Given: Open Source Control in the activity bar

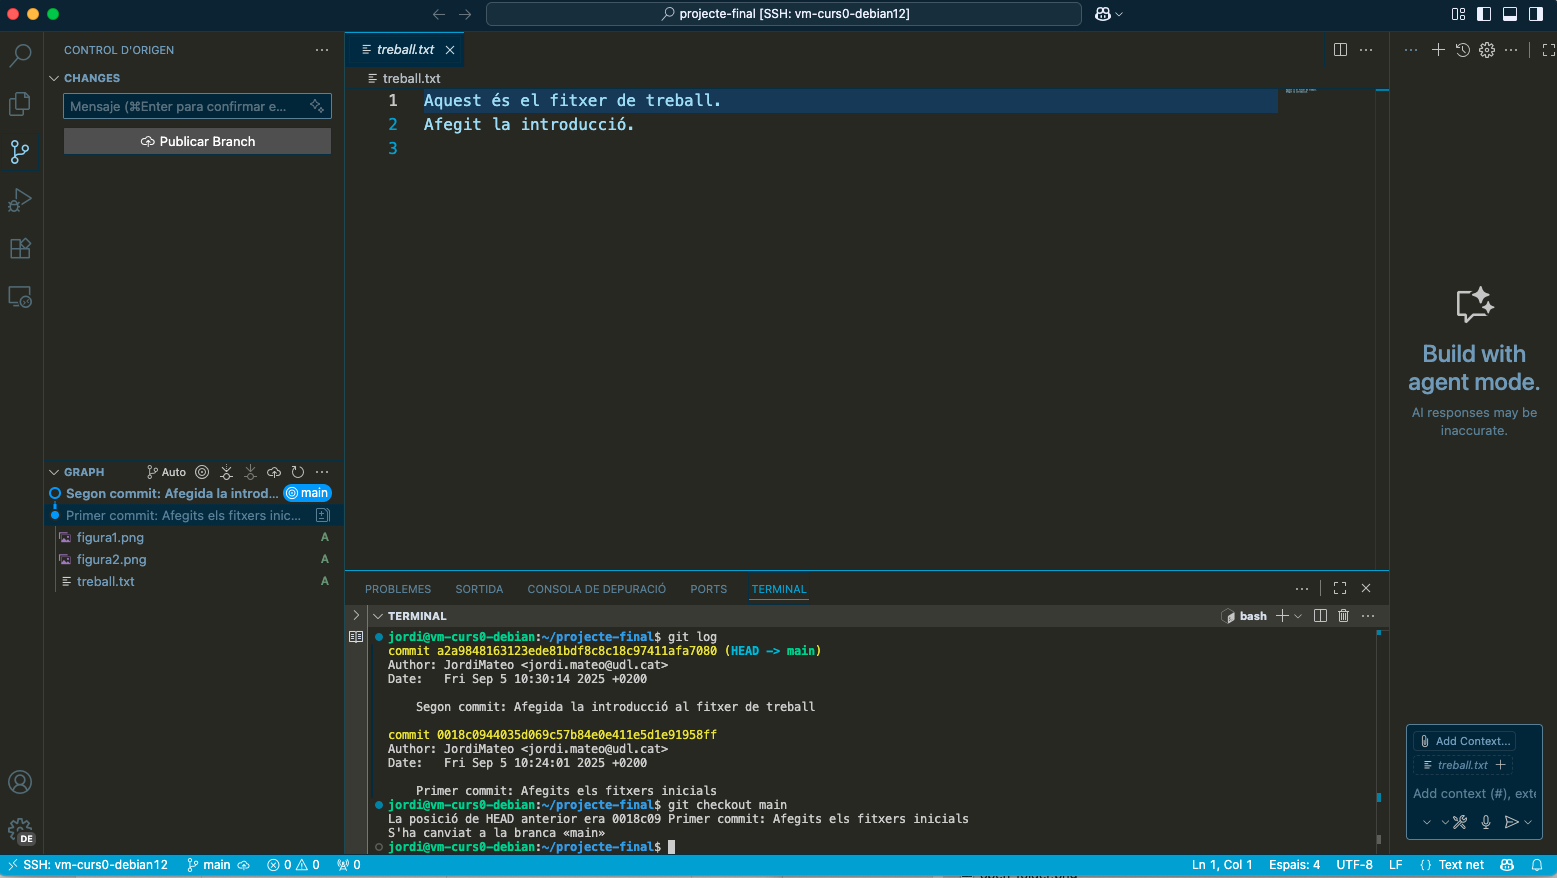Looking at the screenshot, I should coord(20,152).
